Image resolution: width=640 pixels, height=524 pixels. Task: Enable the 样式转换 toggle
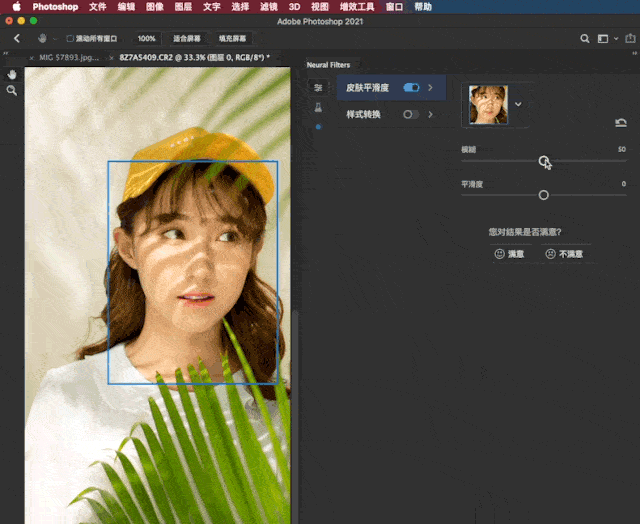pyautogui.click(x=411, y=114)
